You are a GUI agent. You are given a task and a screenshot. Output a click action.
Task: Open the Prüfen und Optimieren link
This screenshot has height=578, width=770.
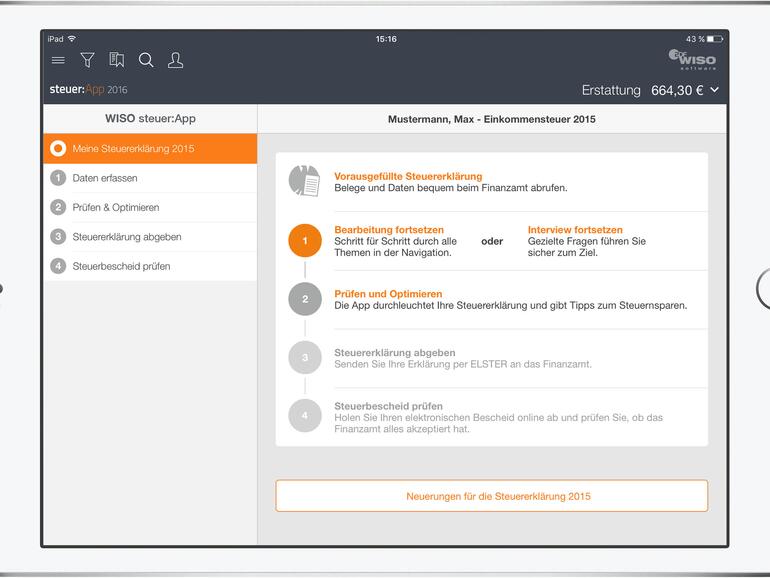pos(388,294)
